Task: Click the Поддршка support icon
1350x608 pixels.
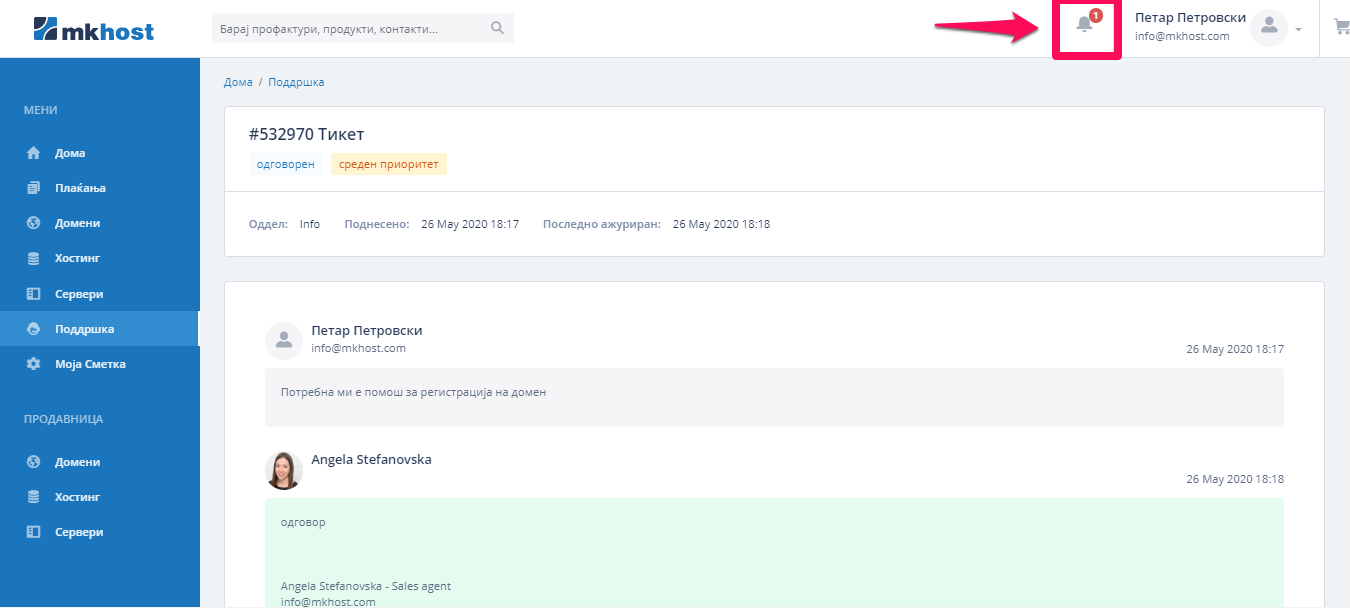Action: [x=33, y=329]
